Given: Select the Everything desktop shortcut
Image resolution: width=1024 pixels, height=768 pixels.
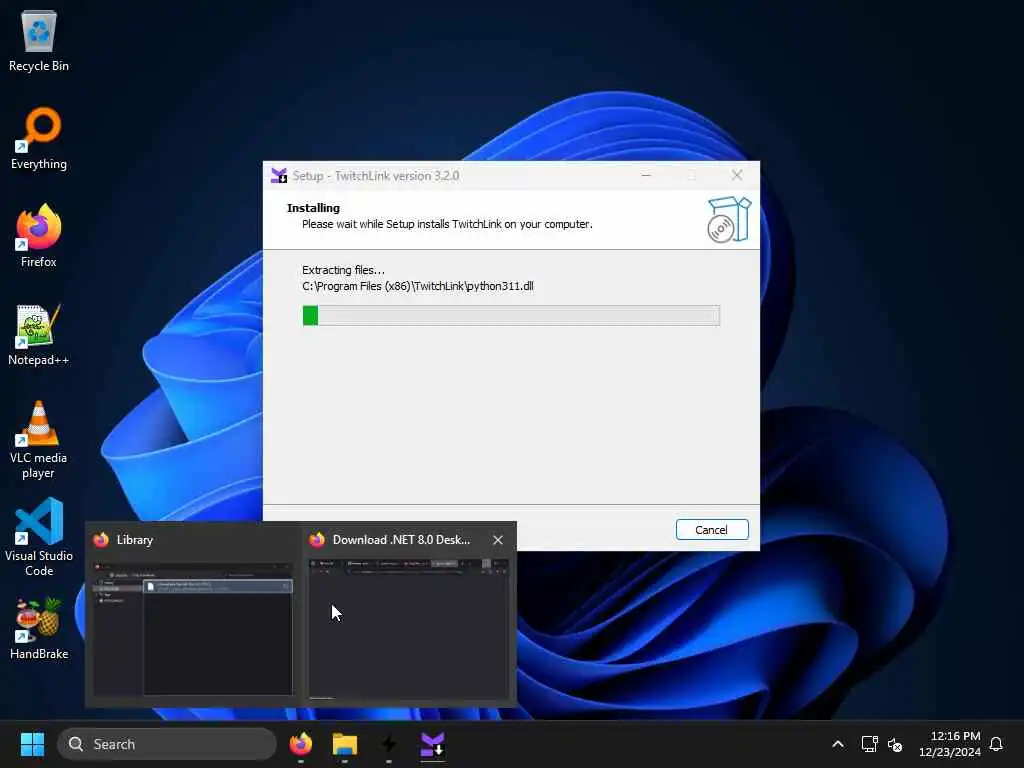Looking at the screenshot, I should click(x=39, y=138).
